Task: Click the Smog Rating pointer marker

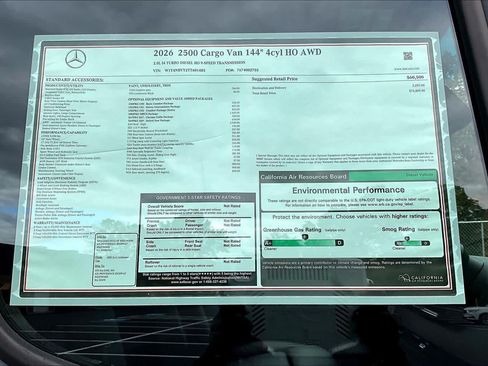Action: [407, 239]
